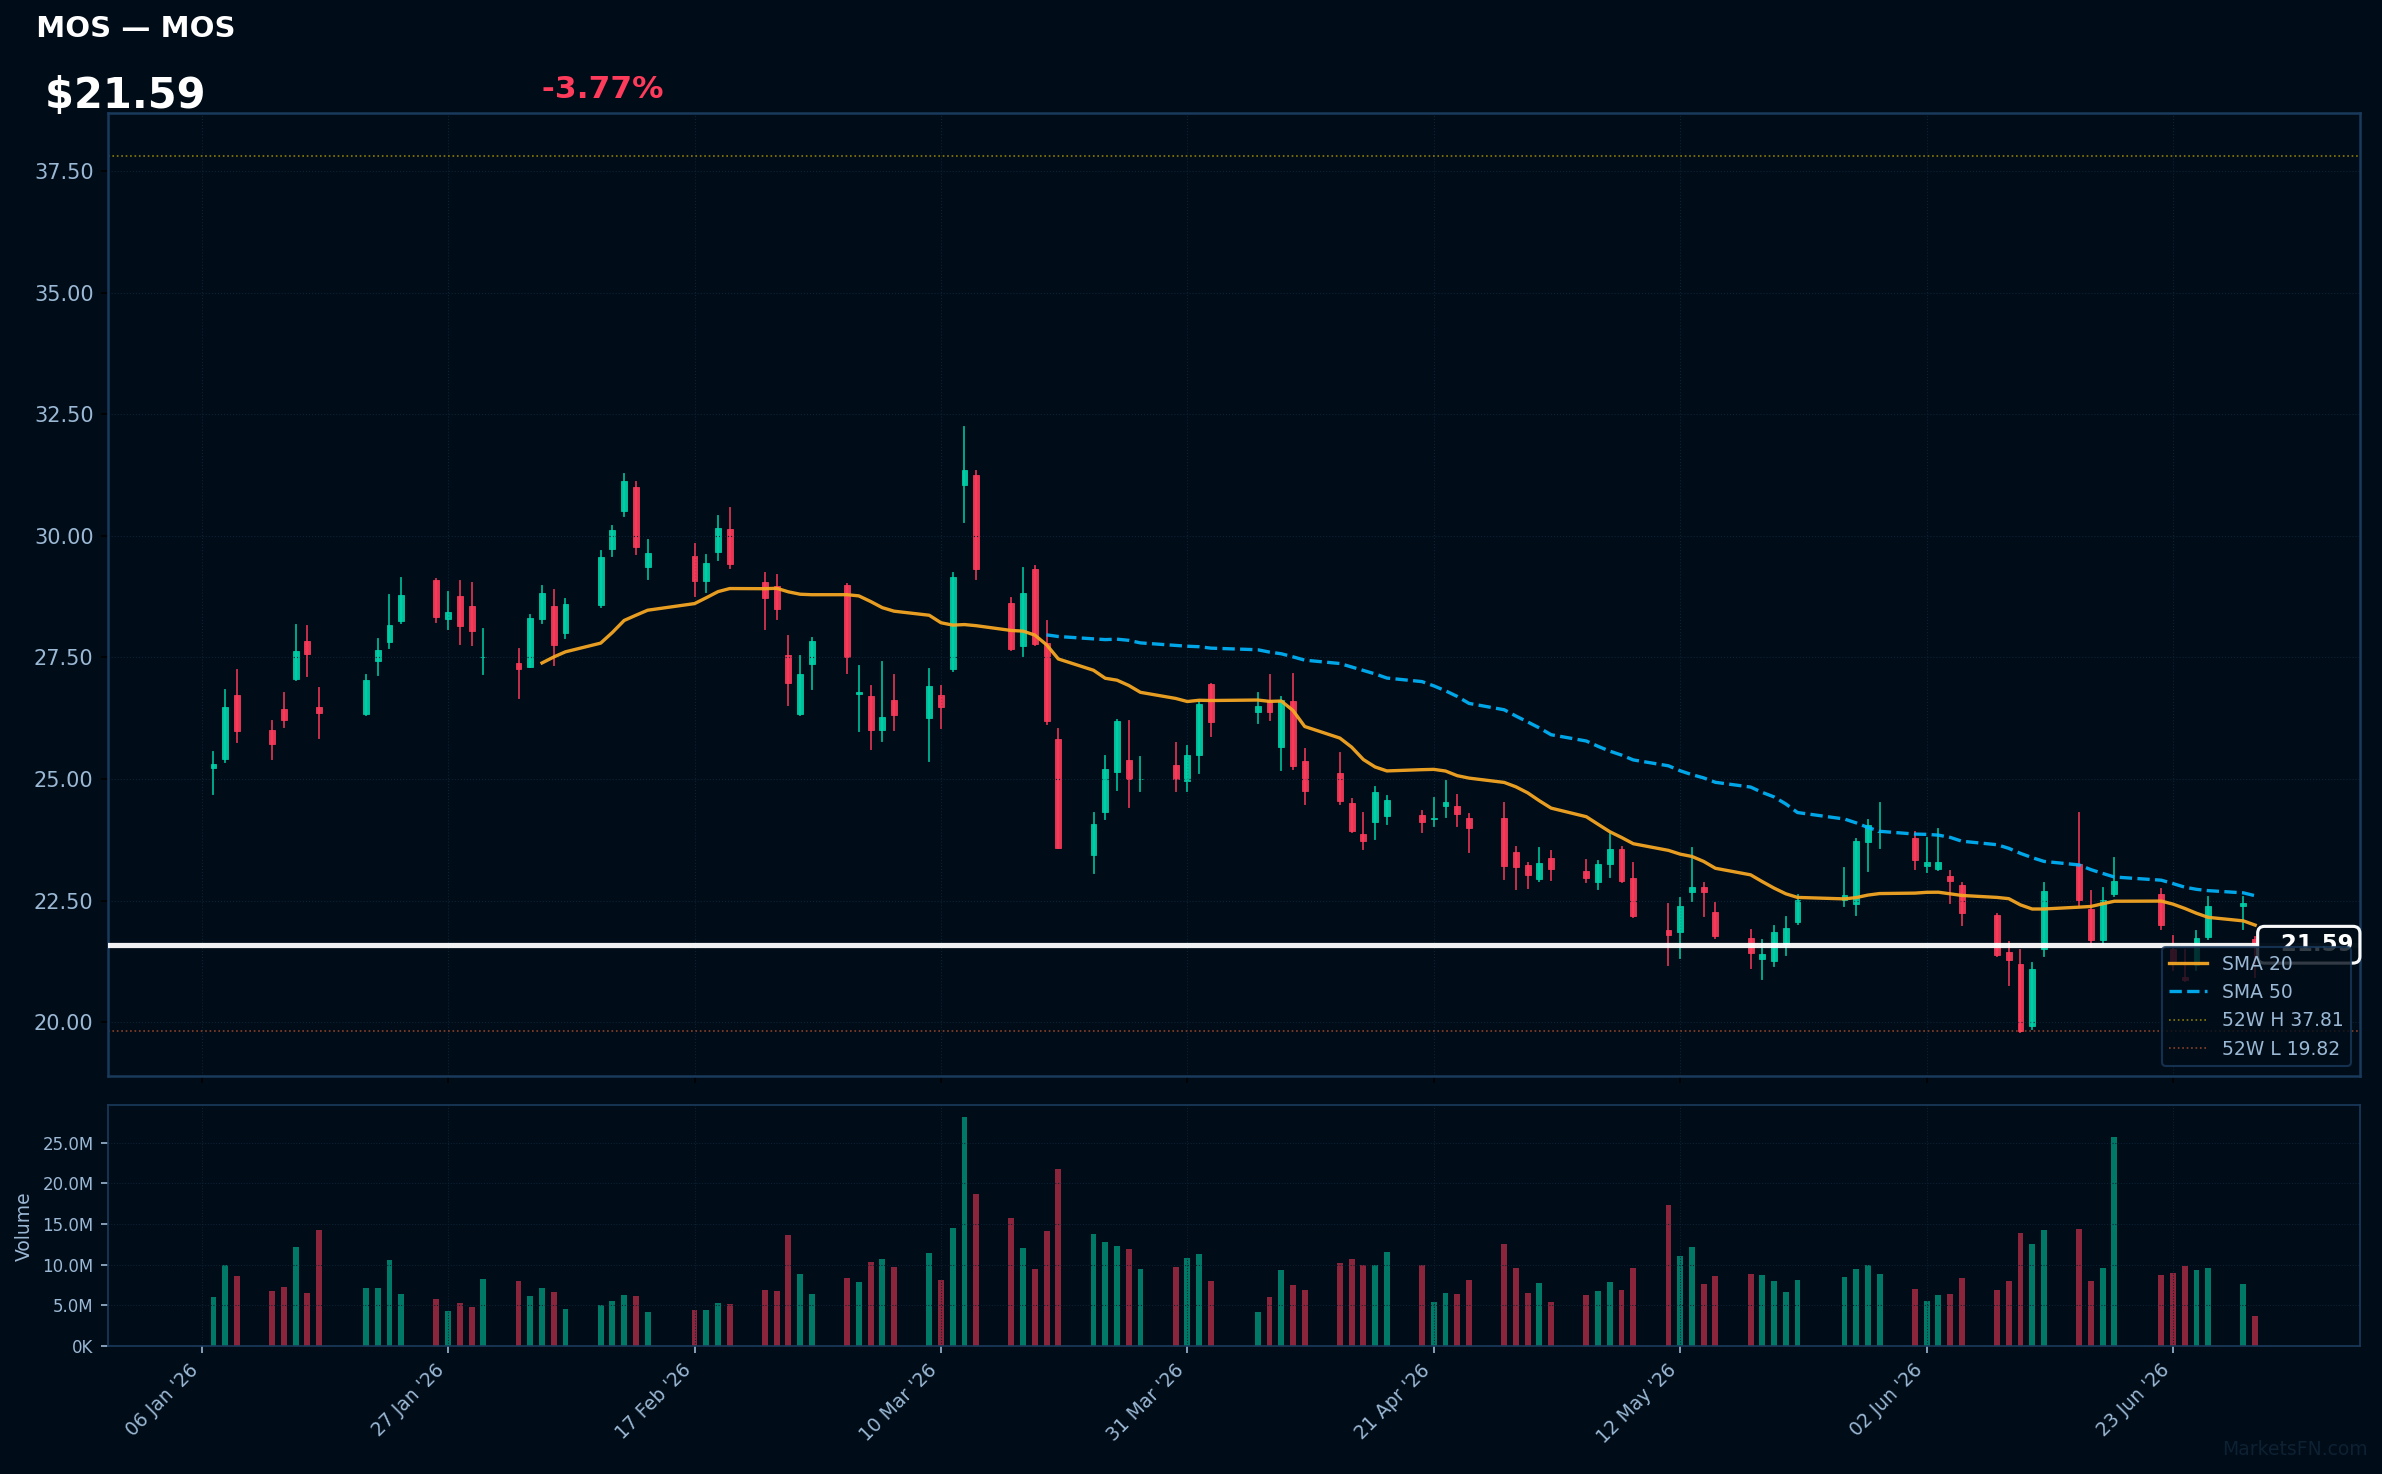This screenshot has width=2382, height=1474.
Task: Click the 25.00 price axis label
Action: pyautogui.click(x=64, y=779)
